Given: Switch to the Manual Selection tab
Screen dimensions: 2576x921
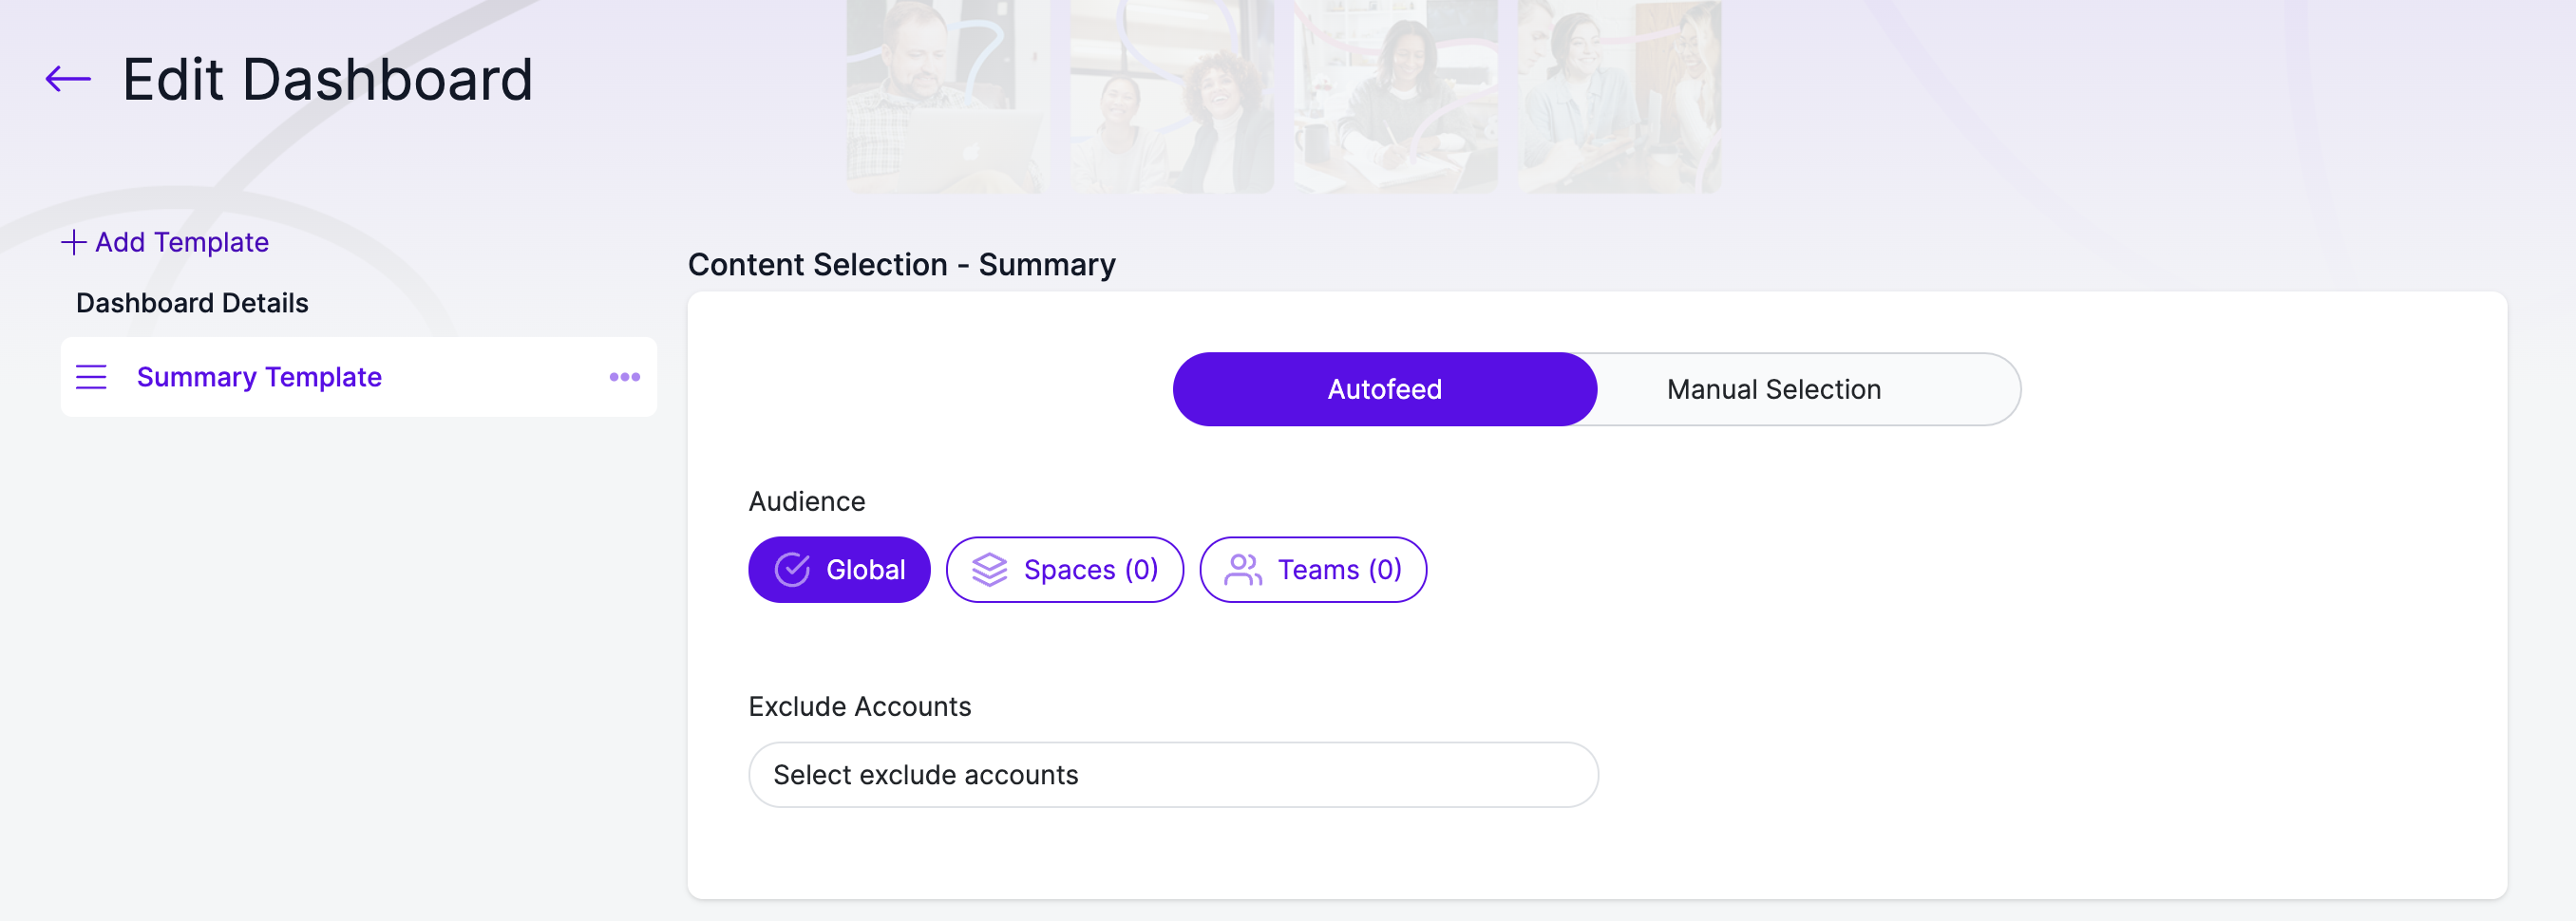Looking at the screenshot, I should pos(1773,389).
